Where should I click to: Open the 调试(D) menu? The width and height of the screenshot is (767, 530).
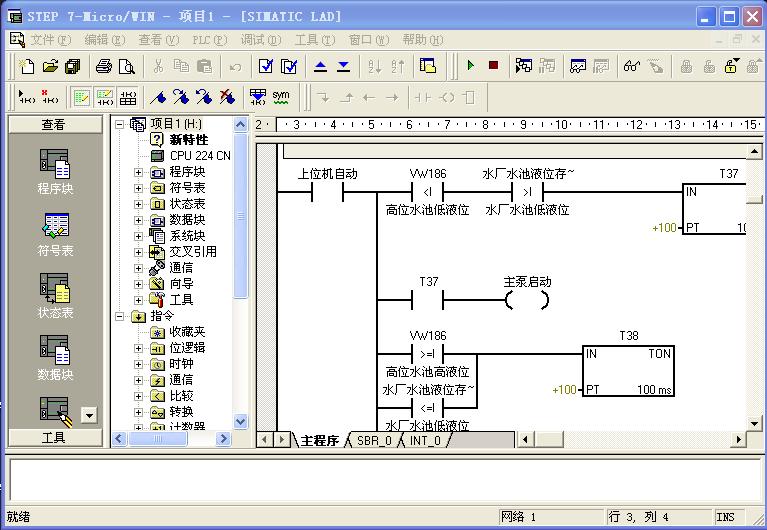261,40
